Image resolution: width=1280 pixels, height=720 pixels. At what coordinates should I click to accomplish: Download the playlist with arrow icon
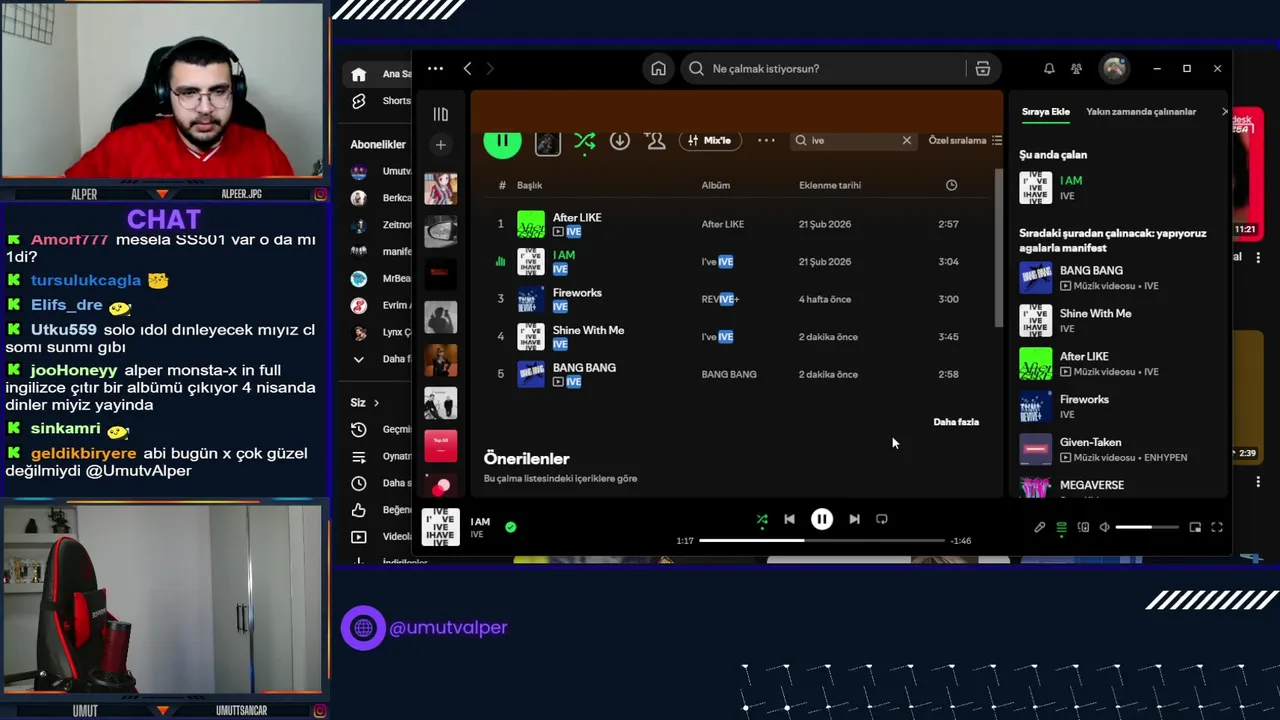point(620,141)
